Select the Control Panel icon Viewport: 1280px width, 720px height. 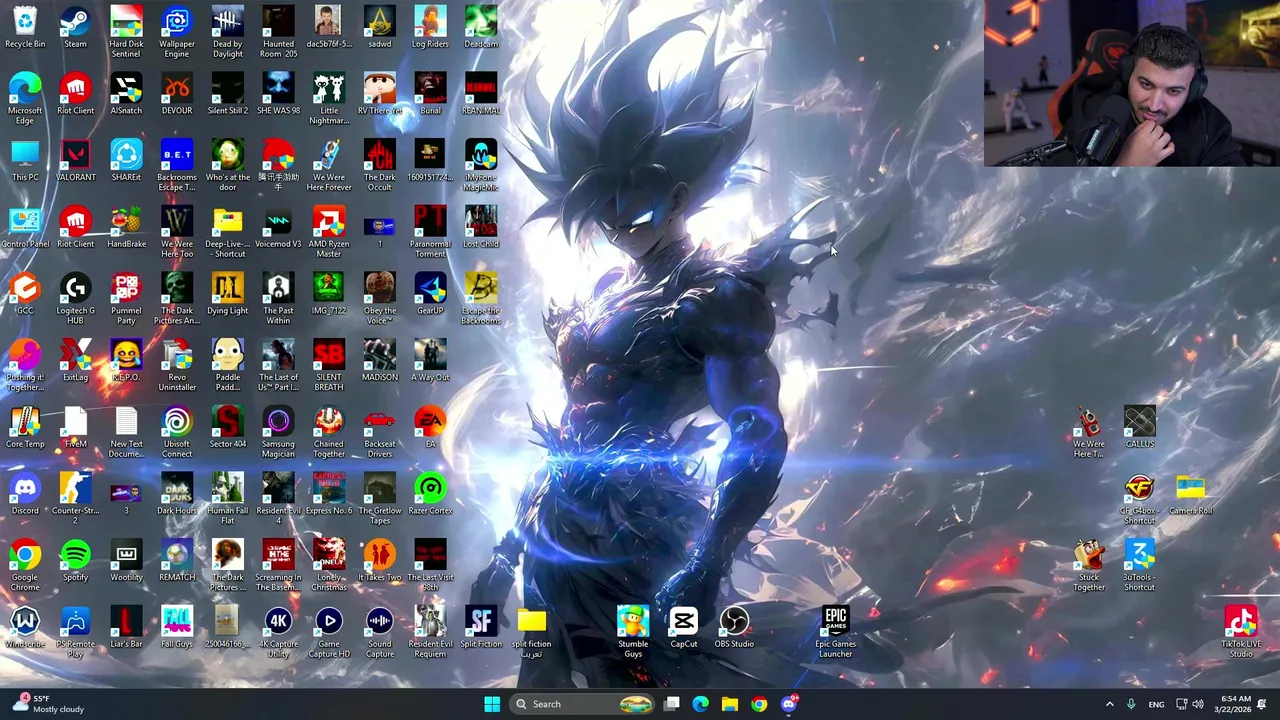coord(25,228)
